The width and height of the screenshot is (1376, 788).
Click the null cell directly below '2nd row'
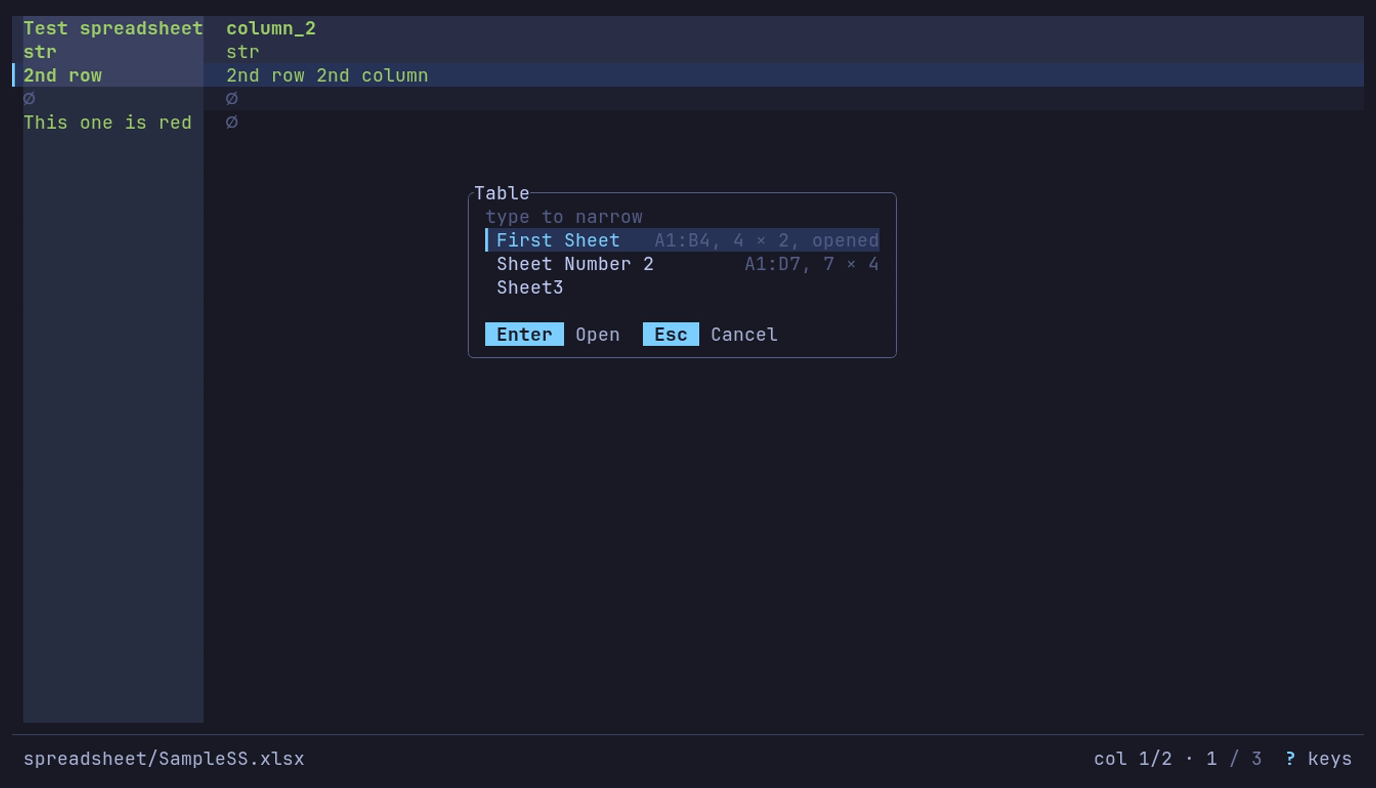(29, 99)
